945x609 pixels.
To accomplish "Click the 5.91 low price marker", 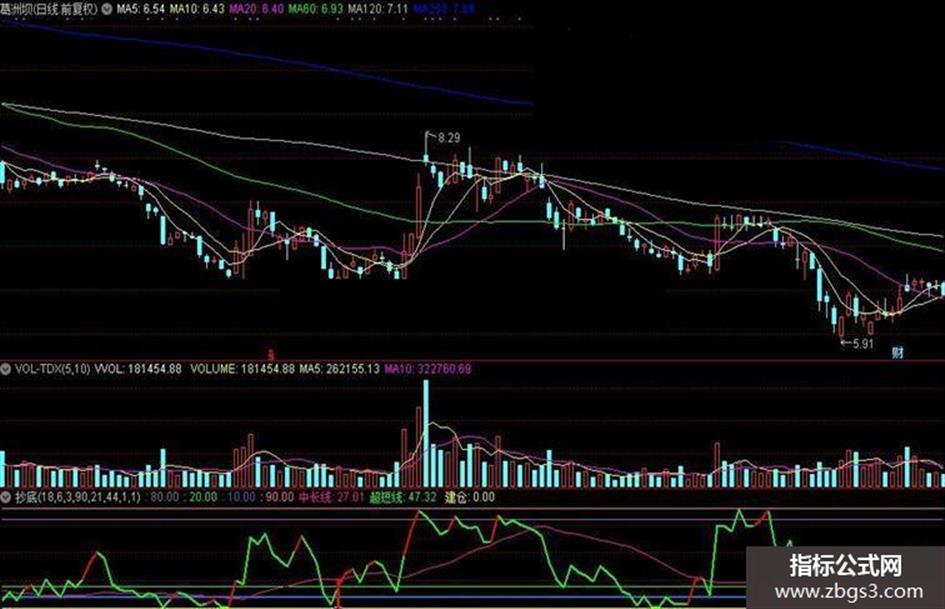I will [x=862, y=344].
